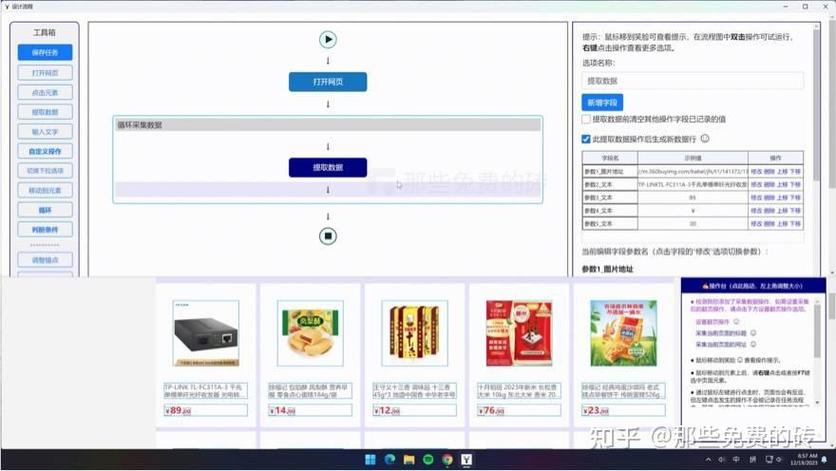Screen dimensions: 836x471
Task: Show hidden tray icons chevron
Action: [708, 459]
